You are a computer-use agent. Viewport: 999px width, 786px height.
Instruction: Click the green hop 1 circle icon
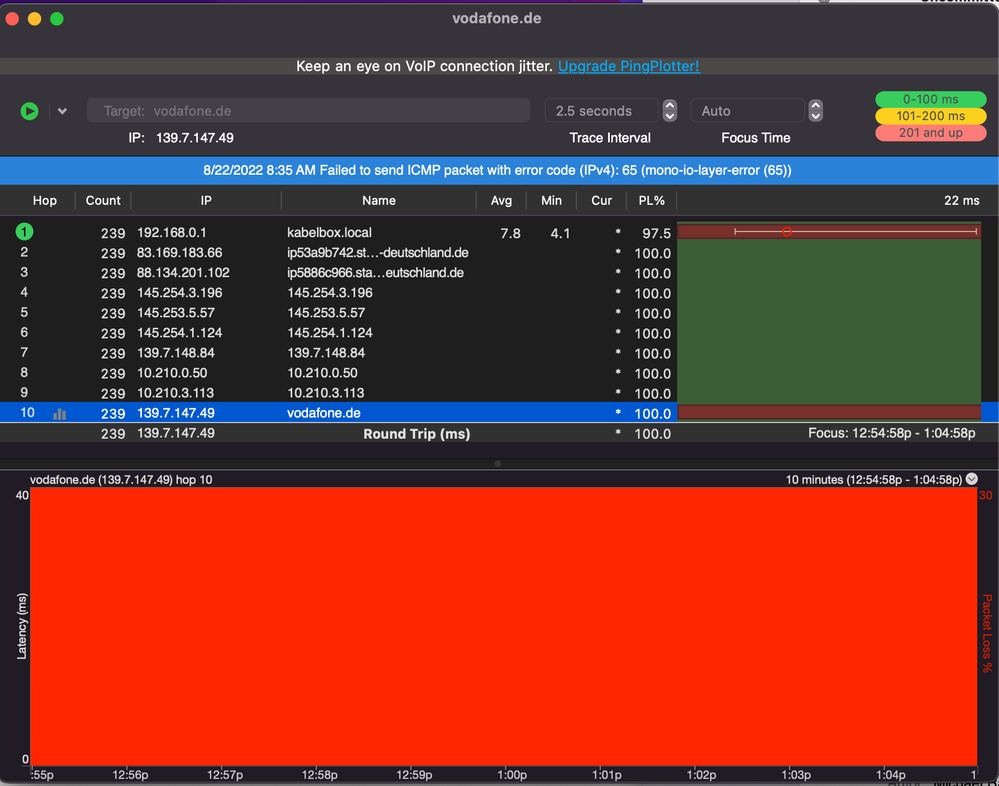(24, 232)
